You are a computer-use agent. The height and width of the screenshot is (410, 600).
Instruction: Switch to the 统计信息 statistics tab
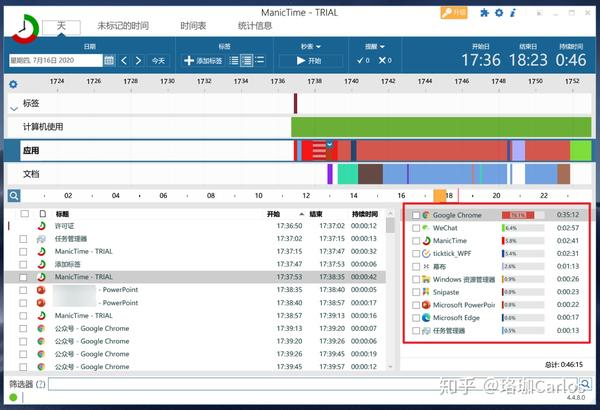255,26
